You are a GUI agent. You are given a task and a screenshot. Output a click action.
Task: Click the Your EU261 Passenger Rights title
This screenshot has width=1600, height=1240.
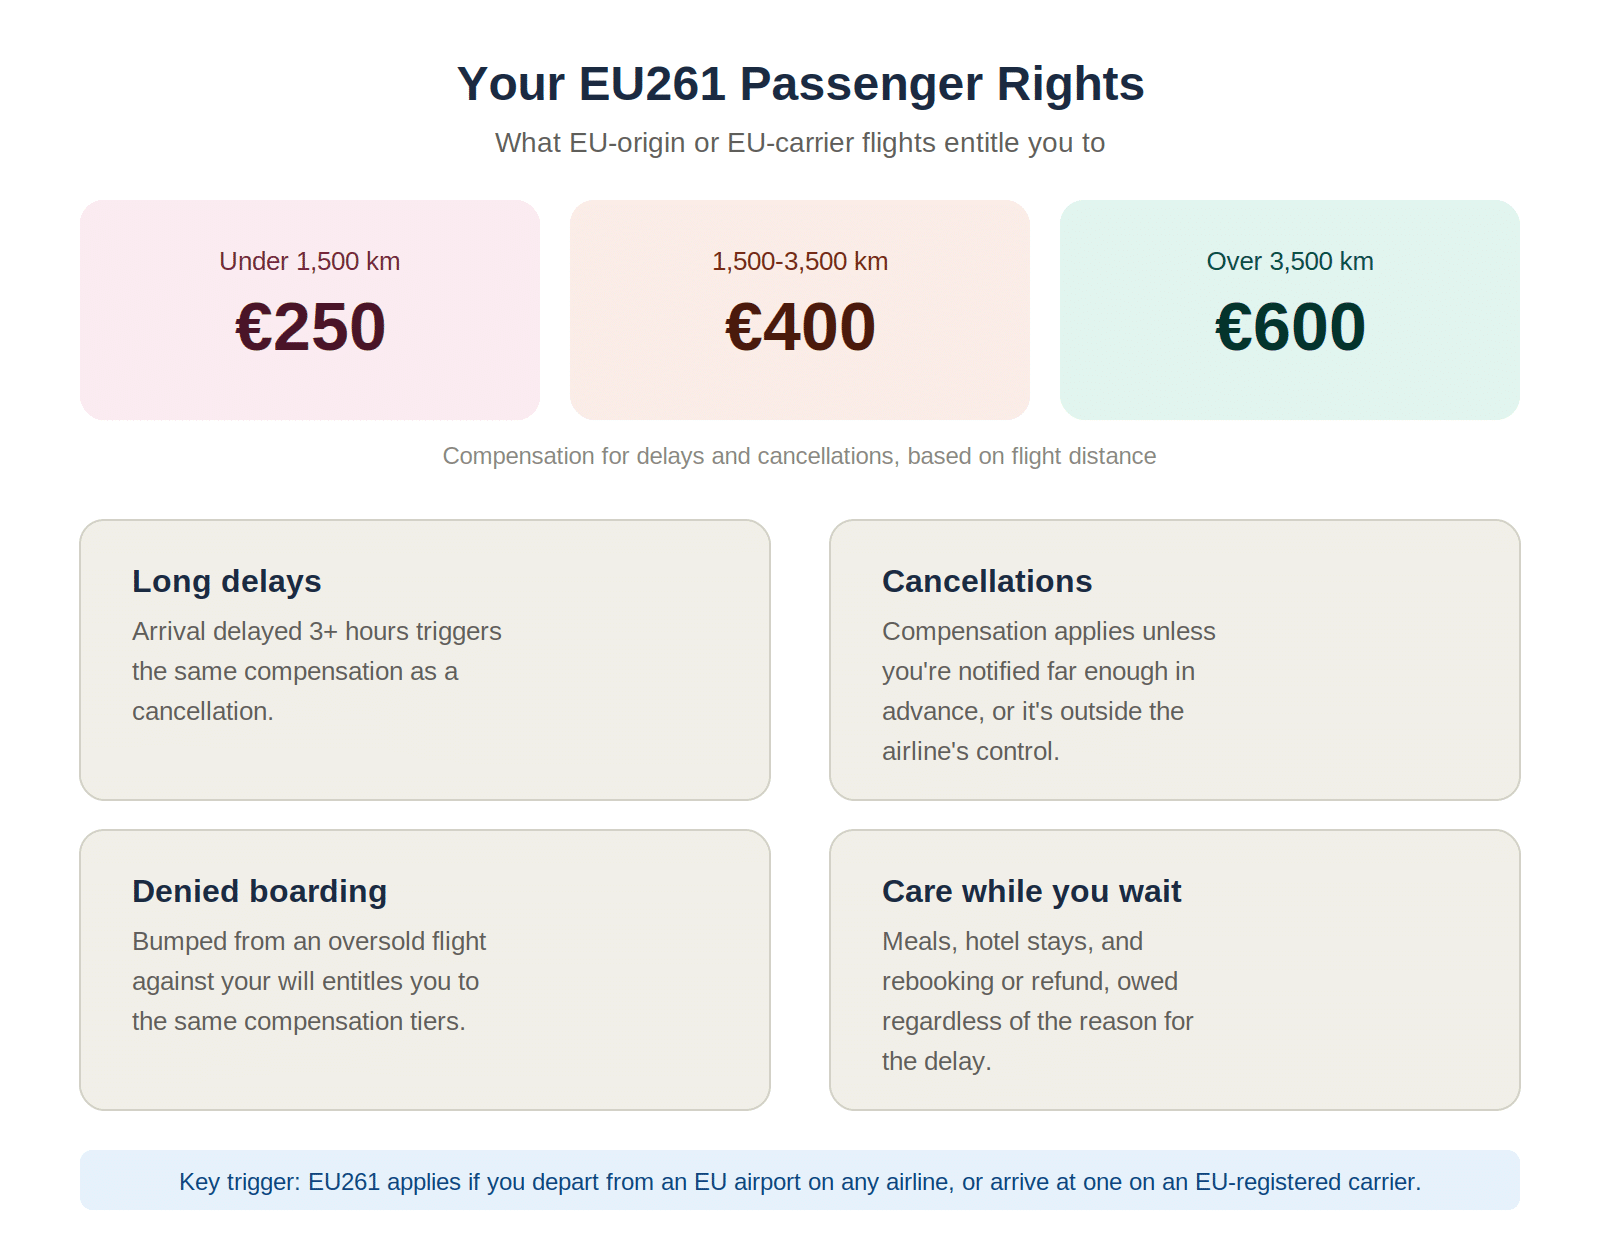[x=800, y=84]
